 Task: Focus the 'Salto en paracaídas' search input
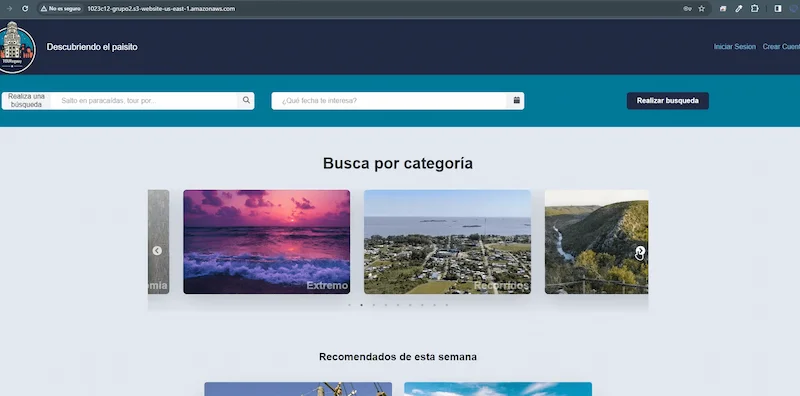tap(144, 101)
